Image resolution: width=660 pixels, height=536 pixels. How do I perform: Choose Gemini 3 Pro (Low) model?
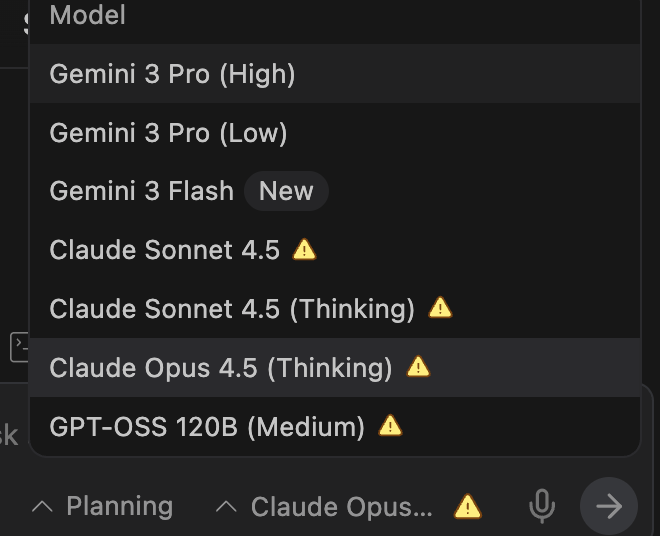(x=168, y=132)
